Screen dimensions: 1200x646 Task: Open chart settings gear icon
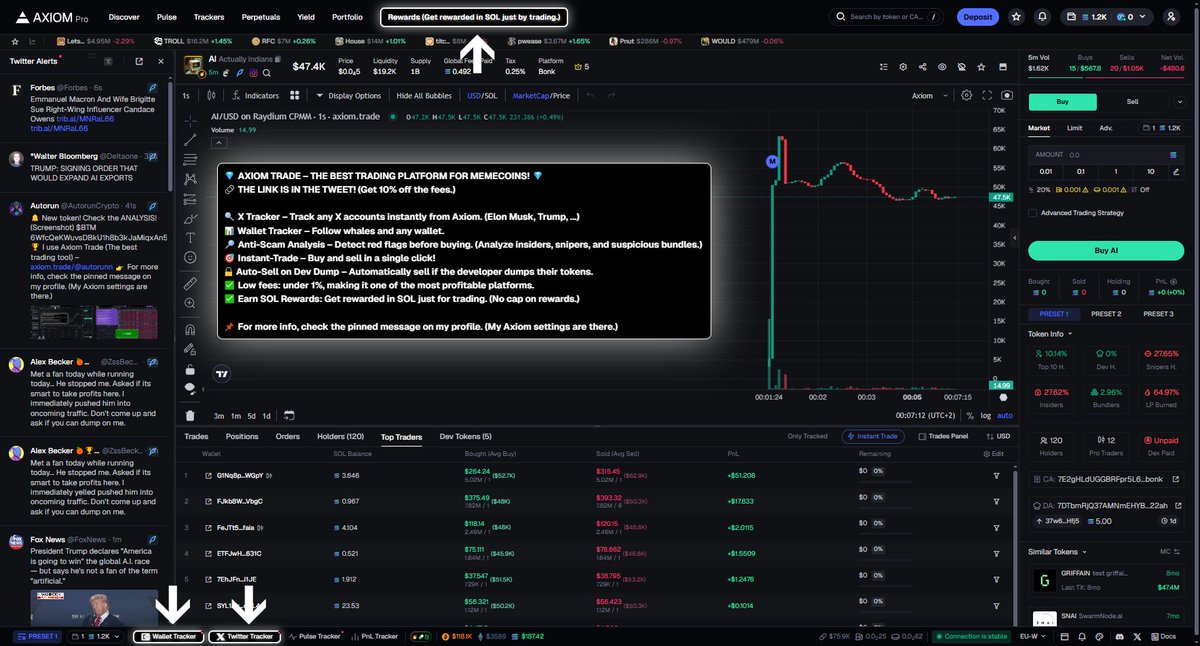pyautogui.click(x=966, y=95)
